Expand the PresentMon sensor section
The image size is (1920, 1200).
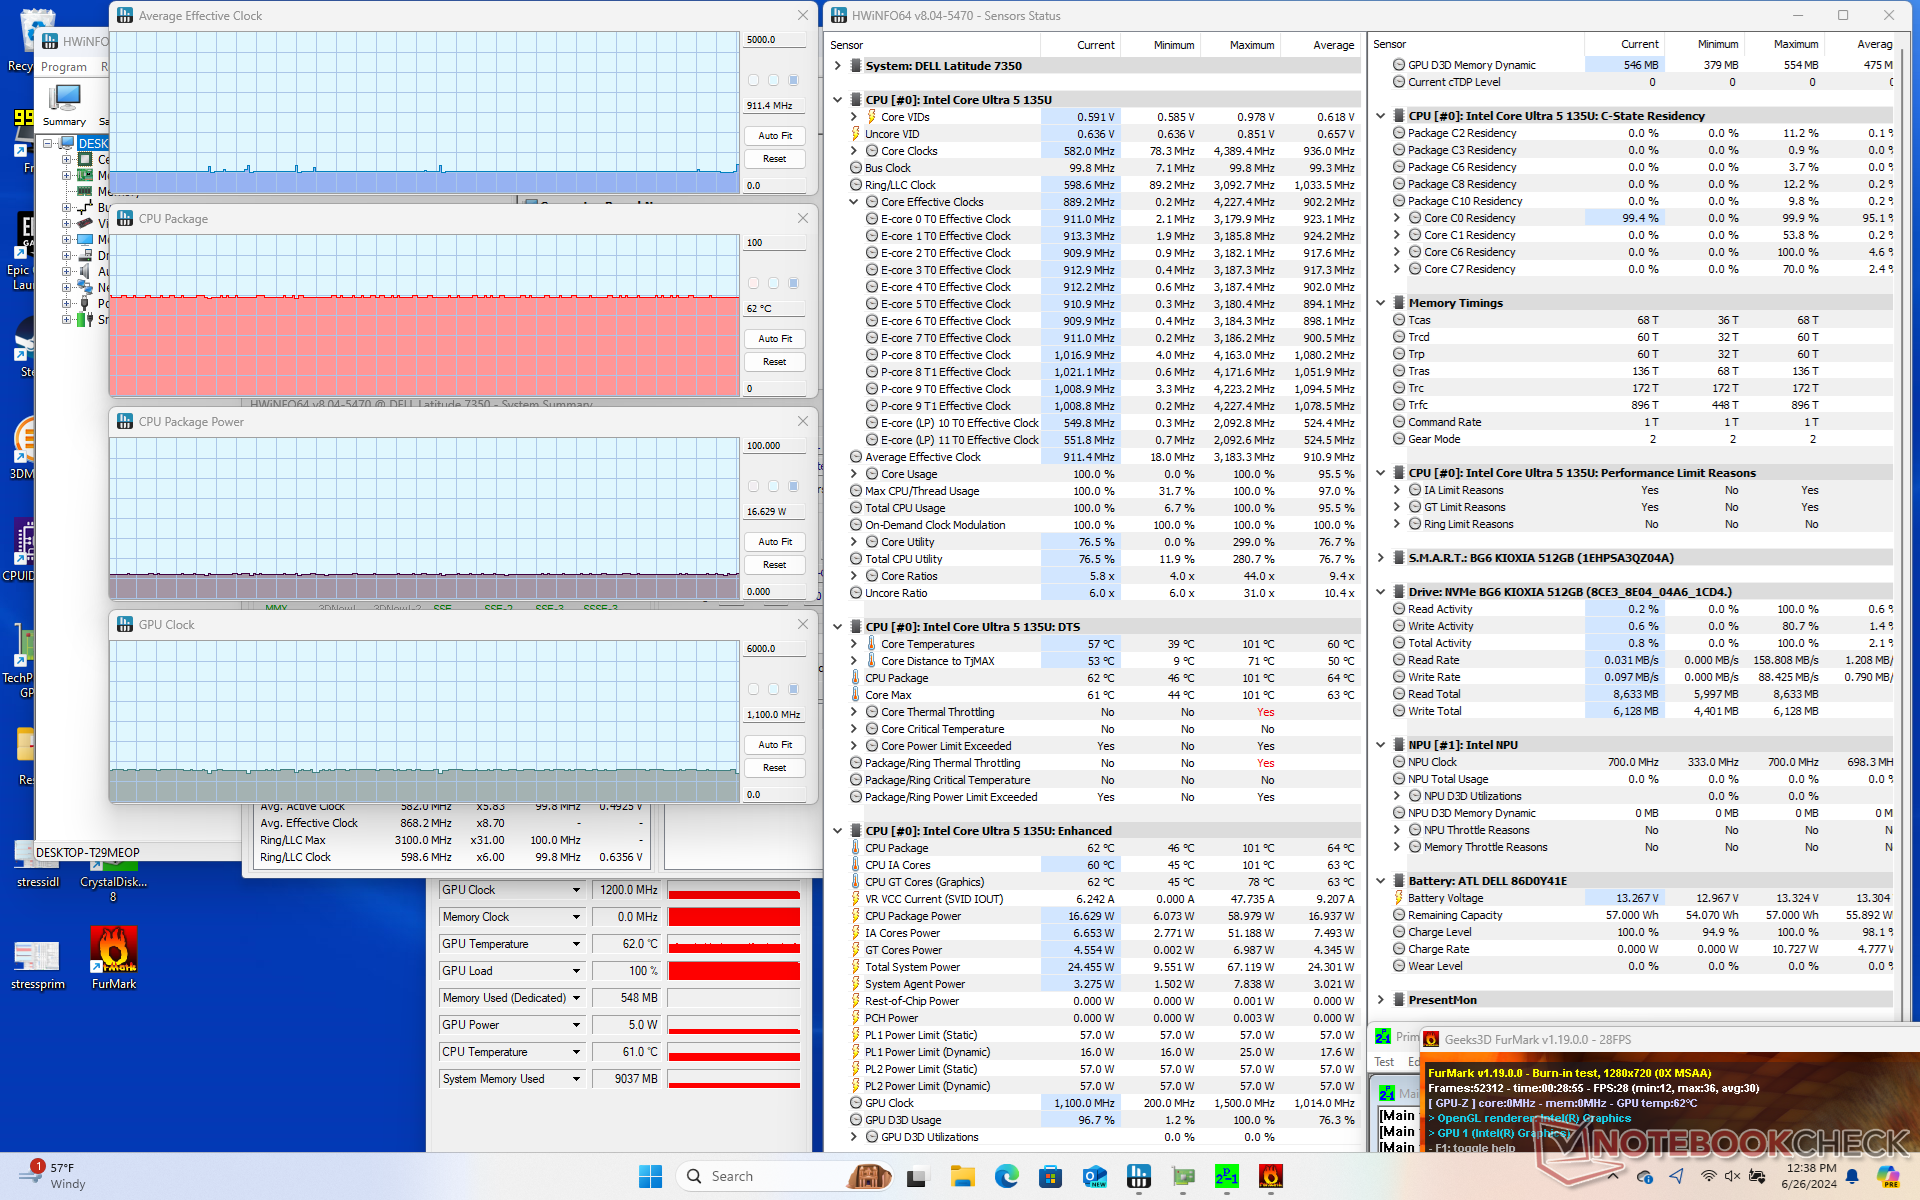(x=1381, y=1000)
